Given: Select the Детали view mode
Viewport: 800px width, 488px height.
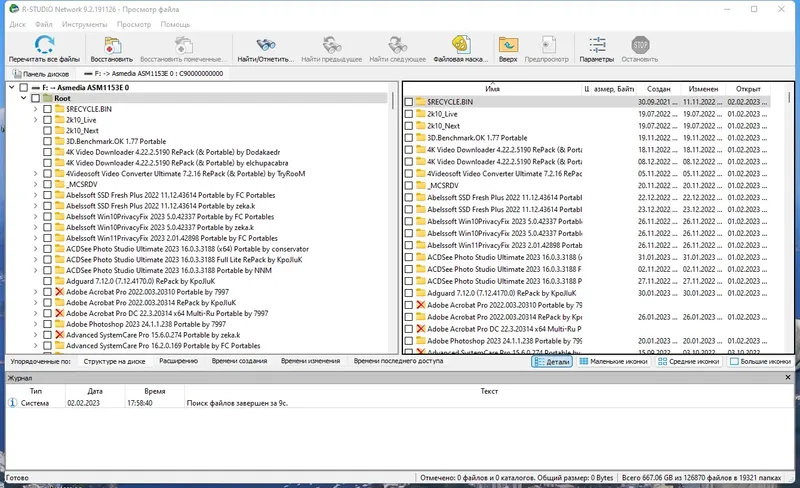Looking at the screenshot, I should pos(552,361).
